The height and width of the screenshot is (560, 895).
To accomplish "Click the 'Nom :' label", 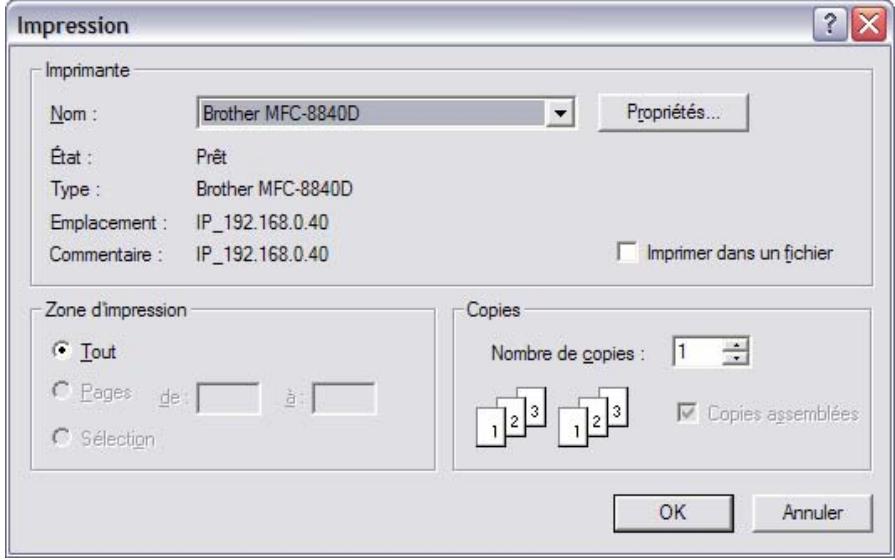I will tap(74, 114).
